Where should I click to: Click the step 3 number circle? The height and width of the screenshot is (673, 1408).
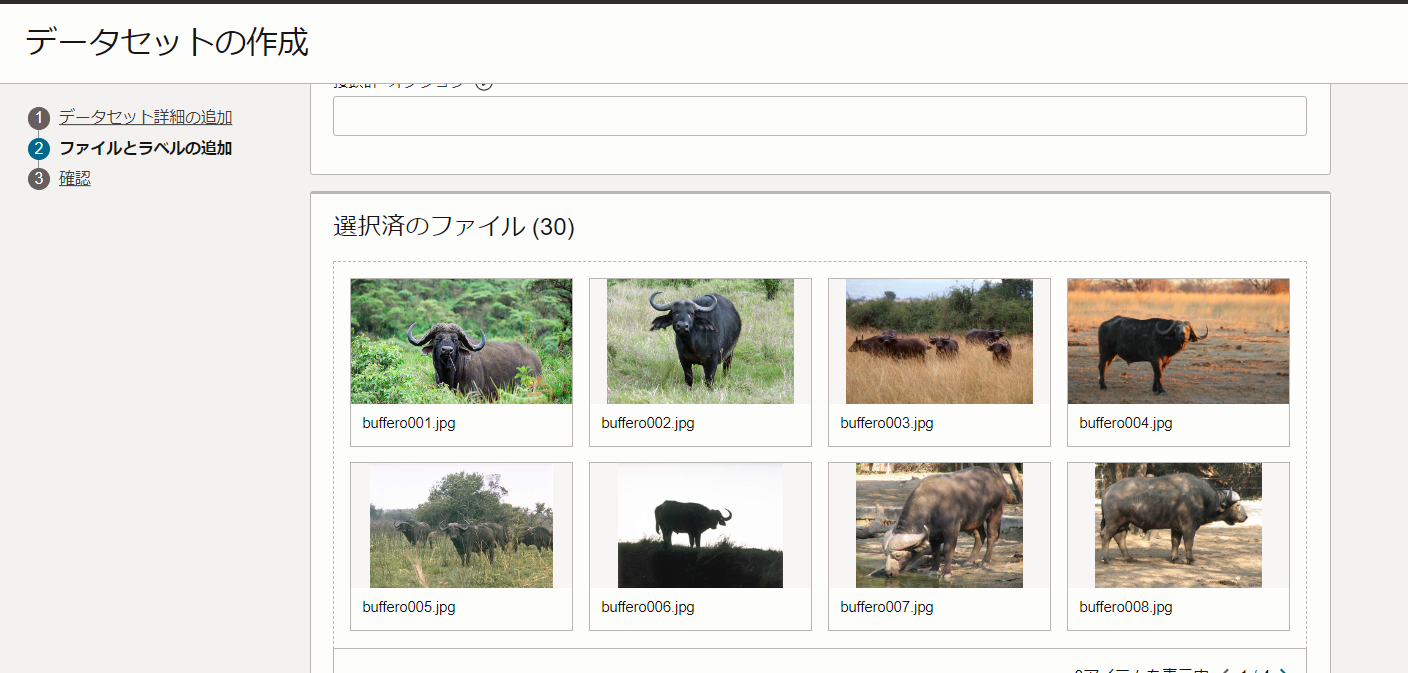[x=39, y=179]
